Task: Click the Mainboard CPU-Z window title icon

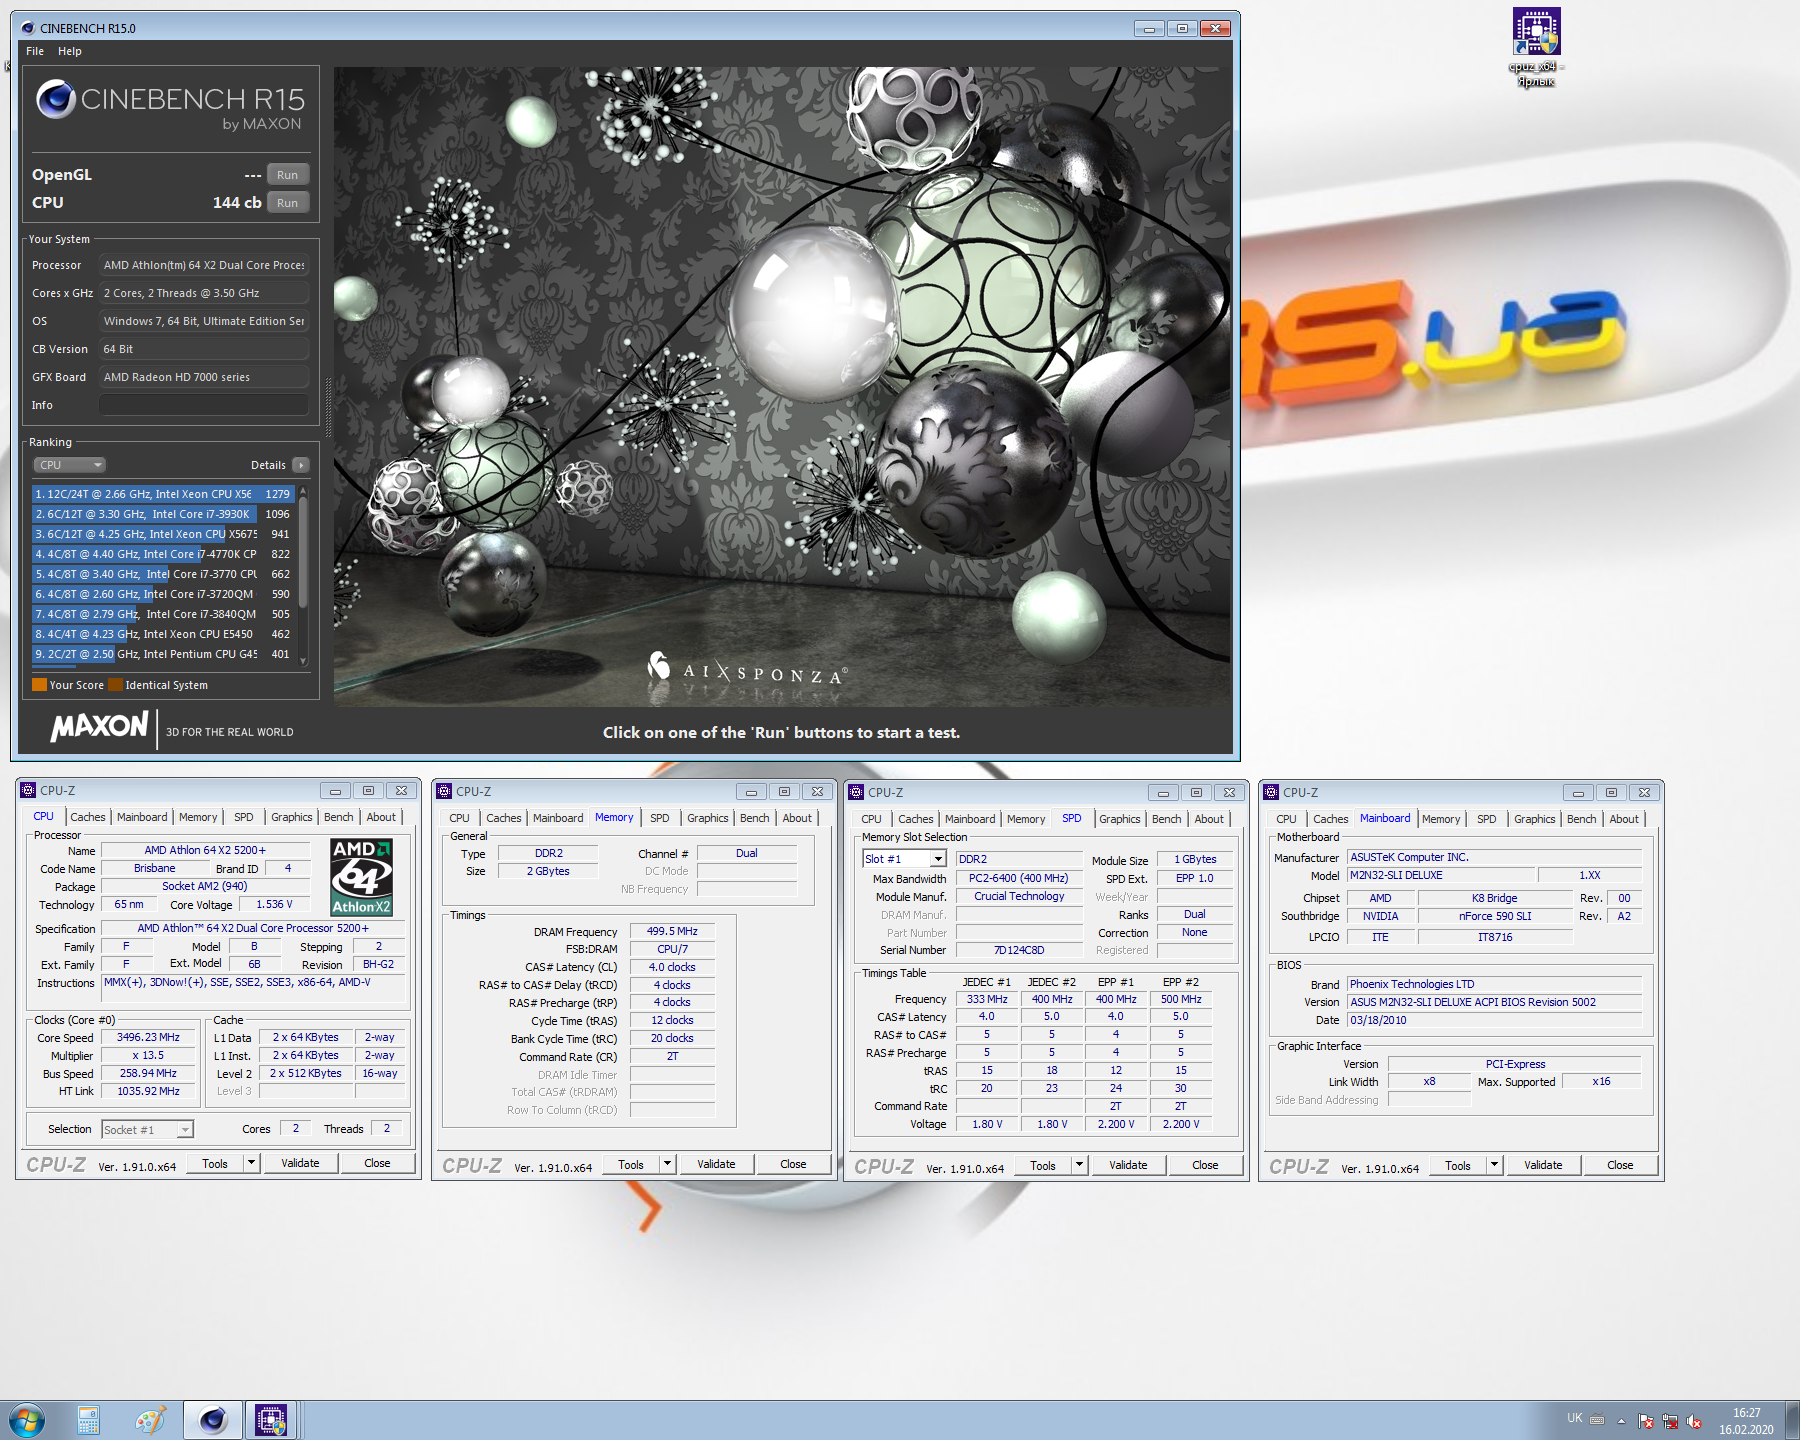Action: [1271, 792]
